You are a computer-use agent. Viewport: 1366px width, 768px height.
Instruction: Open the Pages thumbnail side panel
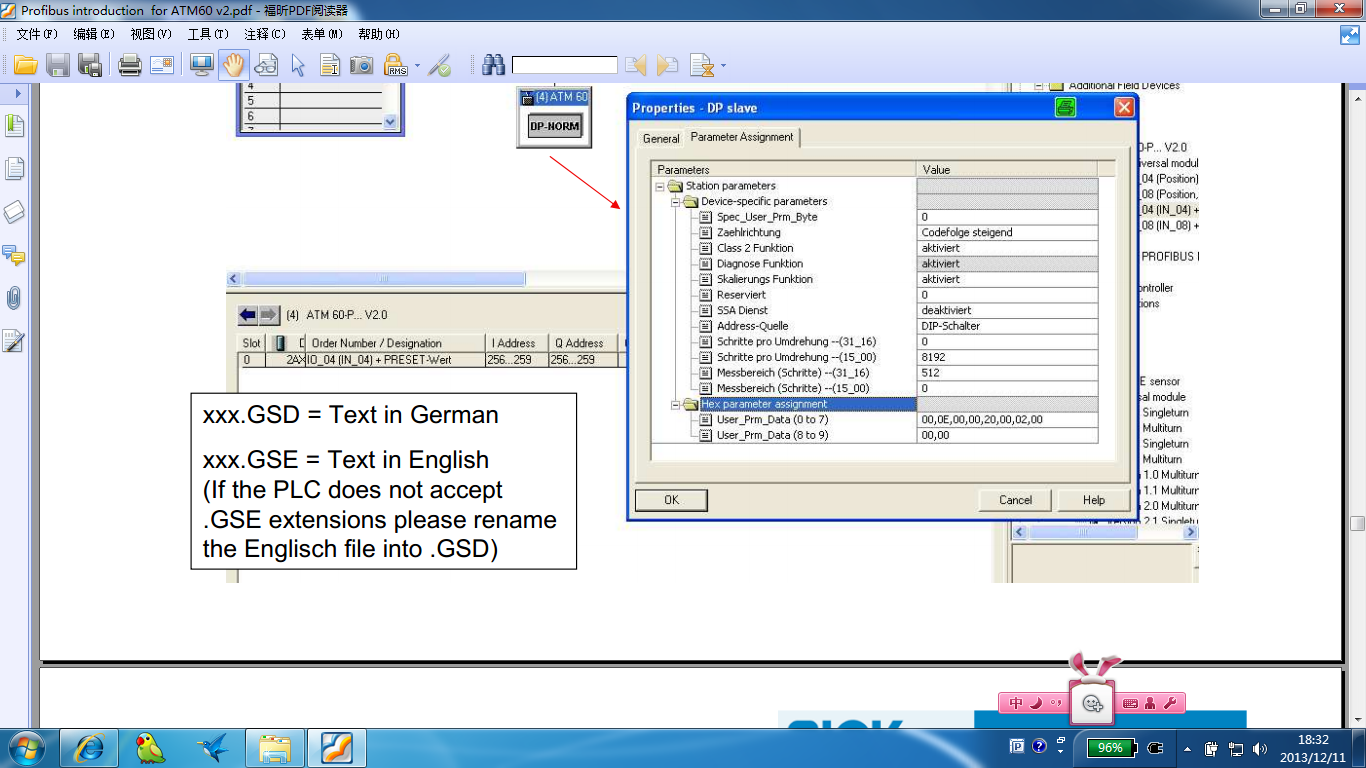pos(15,169)
